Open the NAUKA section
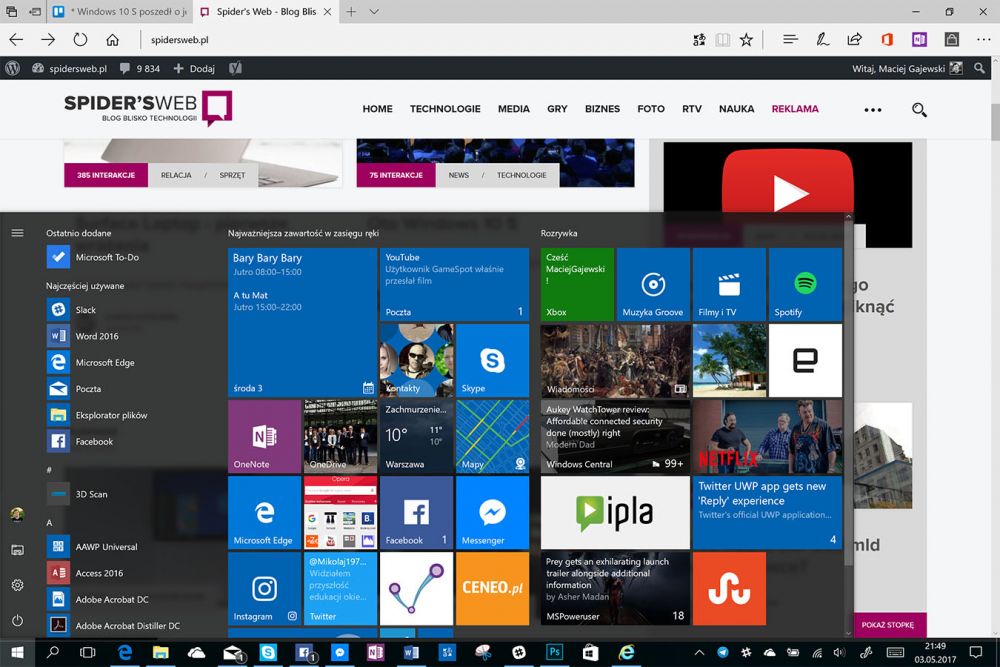This screenshot has width=1000, height=667. (x=736, y=109)
